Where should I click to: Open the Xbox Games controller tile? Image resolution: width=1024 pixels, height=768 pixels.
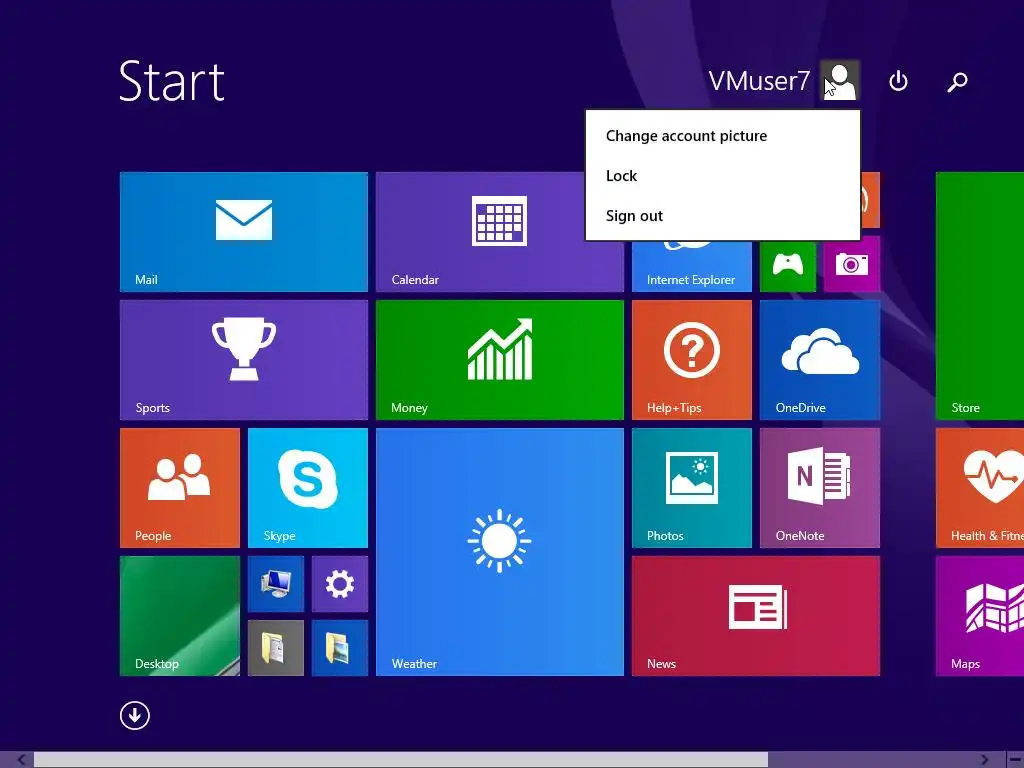tap(788, 266)
